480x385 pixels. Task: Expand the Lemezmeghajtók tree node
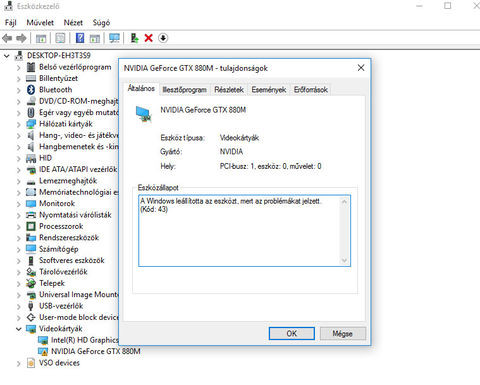tap(19, 181)
